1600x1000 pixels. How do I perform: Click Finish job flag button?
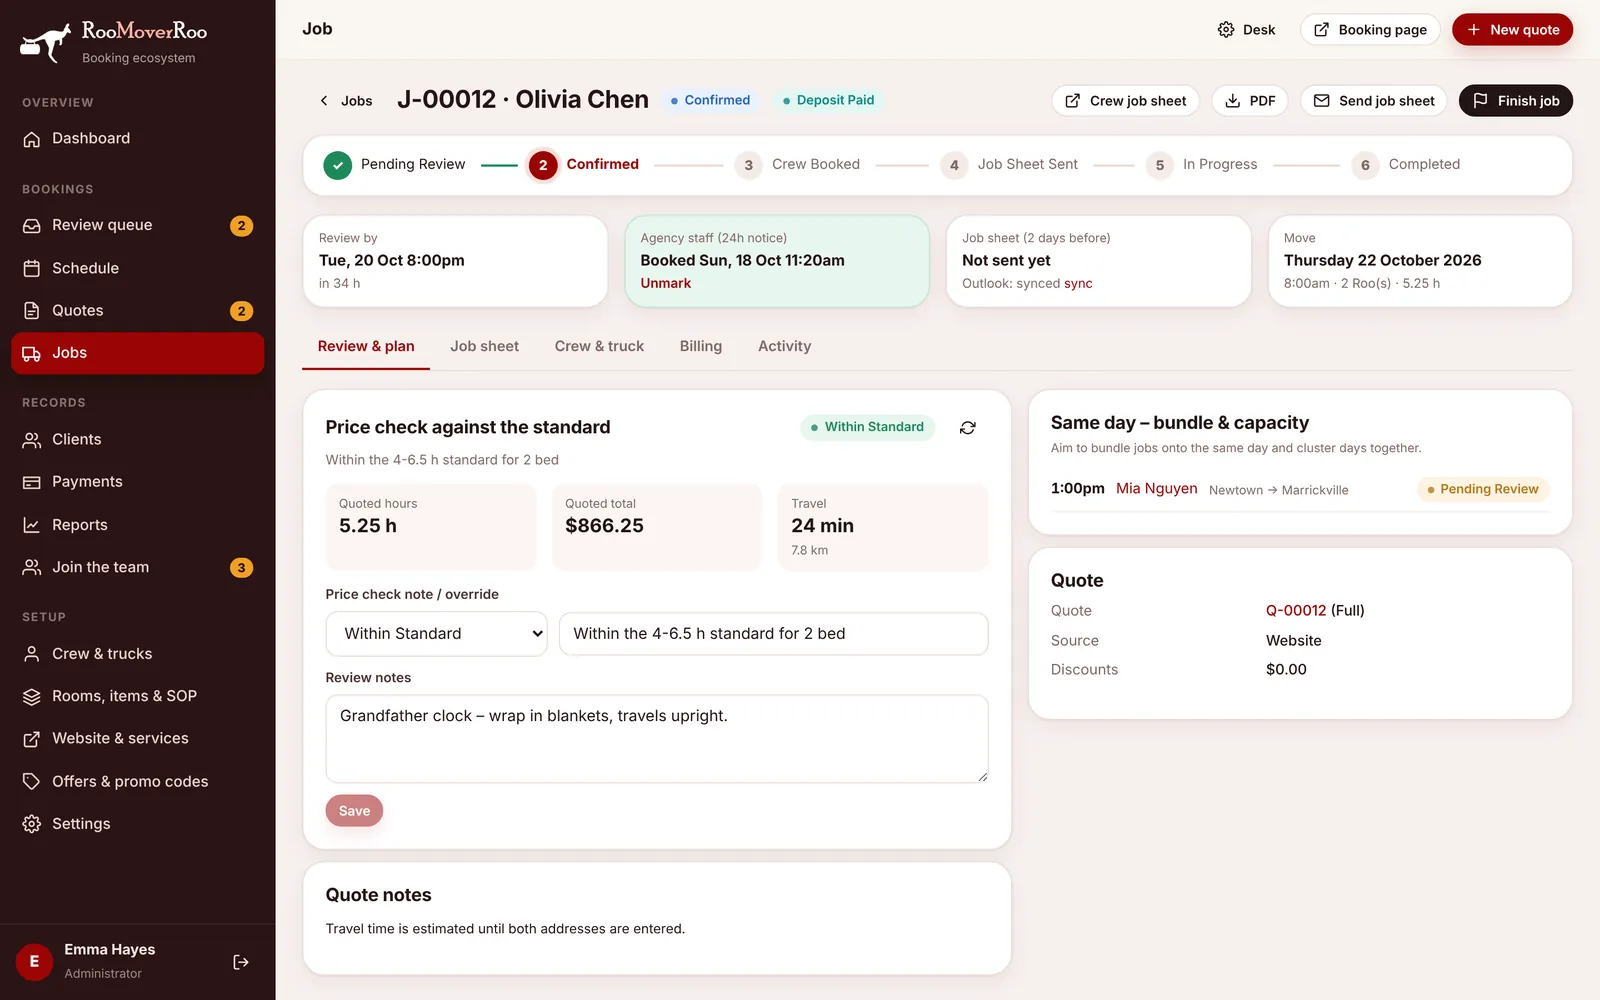click(x=1516, y=101)
